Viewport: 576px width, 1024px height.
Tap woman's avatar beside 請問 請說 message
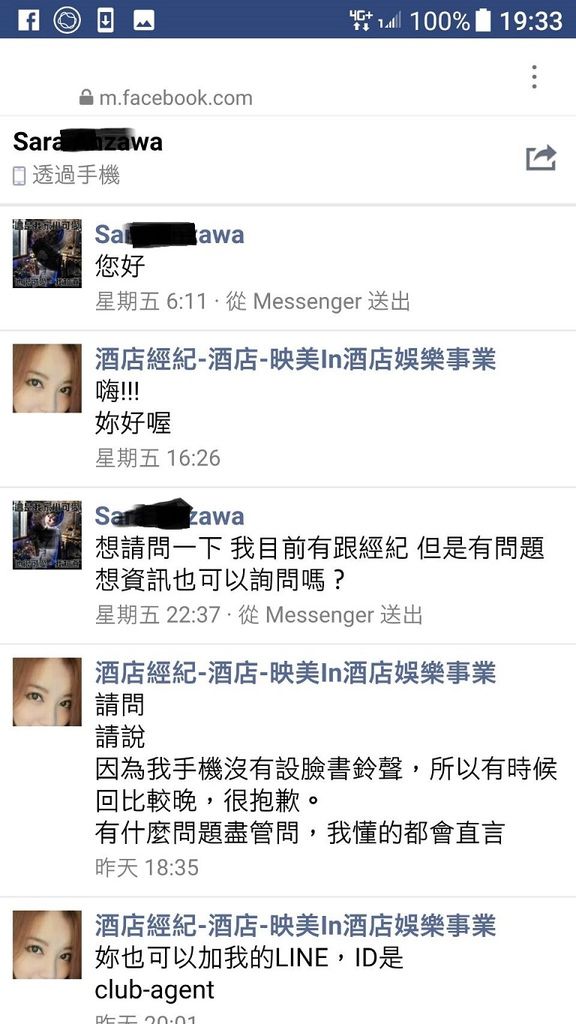(x=47, y=692)
